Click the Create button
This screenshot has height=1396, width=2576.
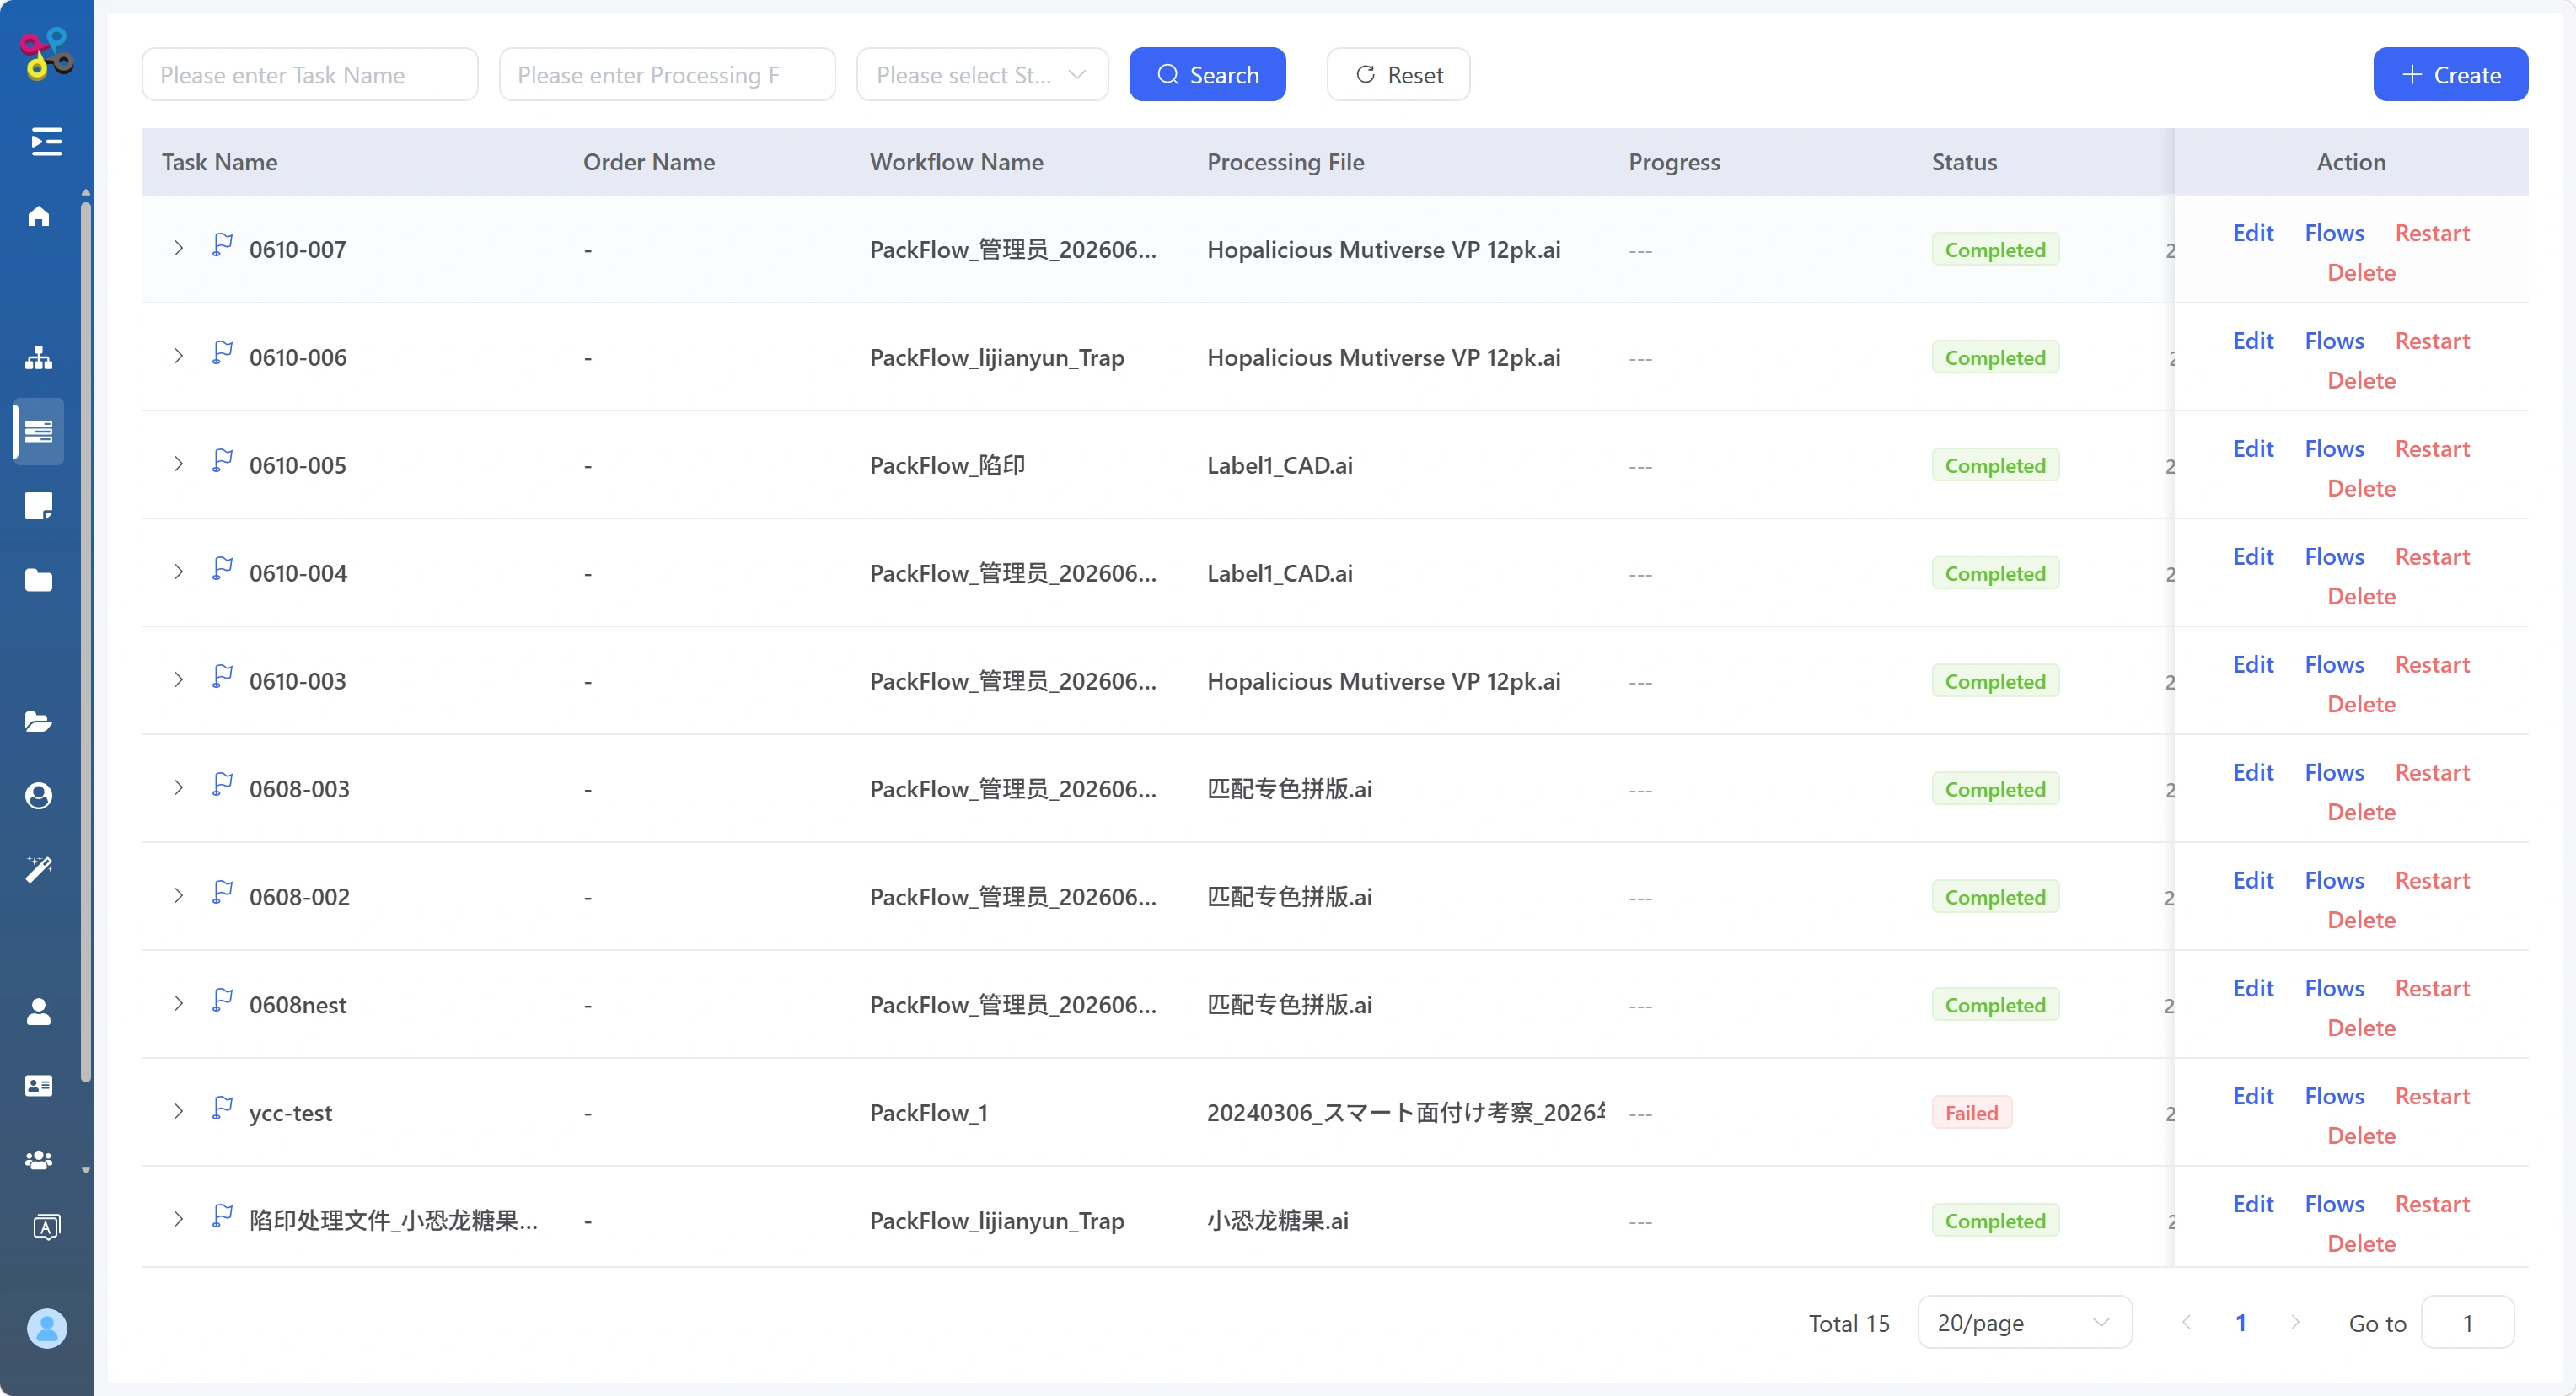pyautogui.click(x=2450, y=75)
